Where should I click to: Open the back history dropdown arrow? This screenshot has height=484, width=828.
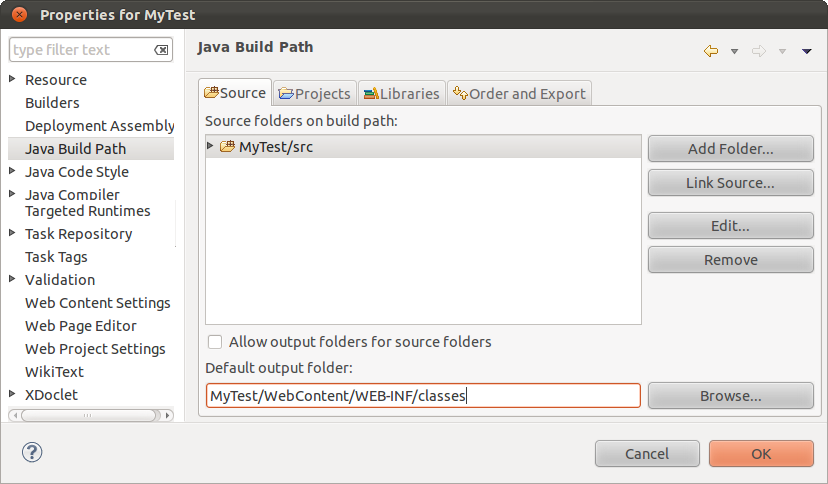(734, 52)
